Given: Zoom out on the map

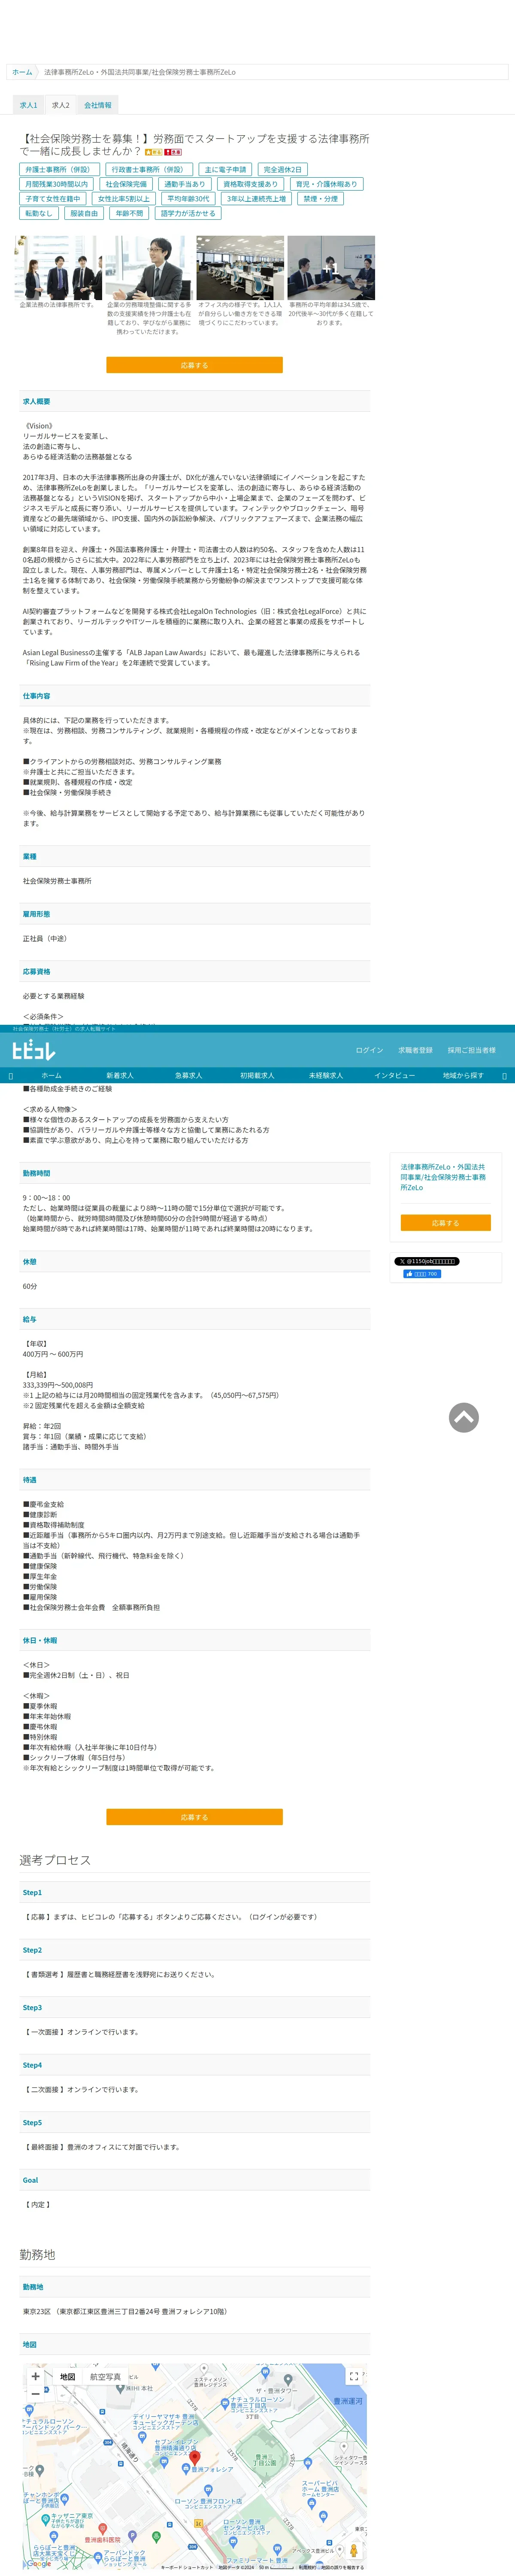Looking at the screenshot, I should coord(35,2394).
